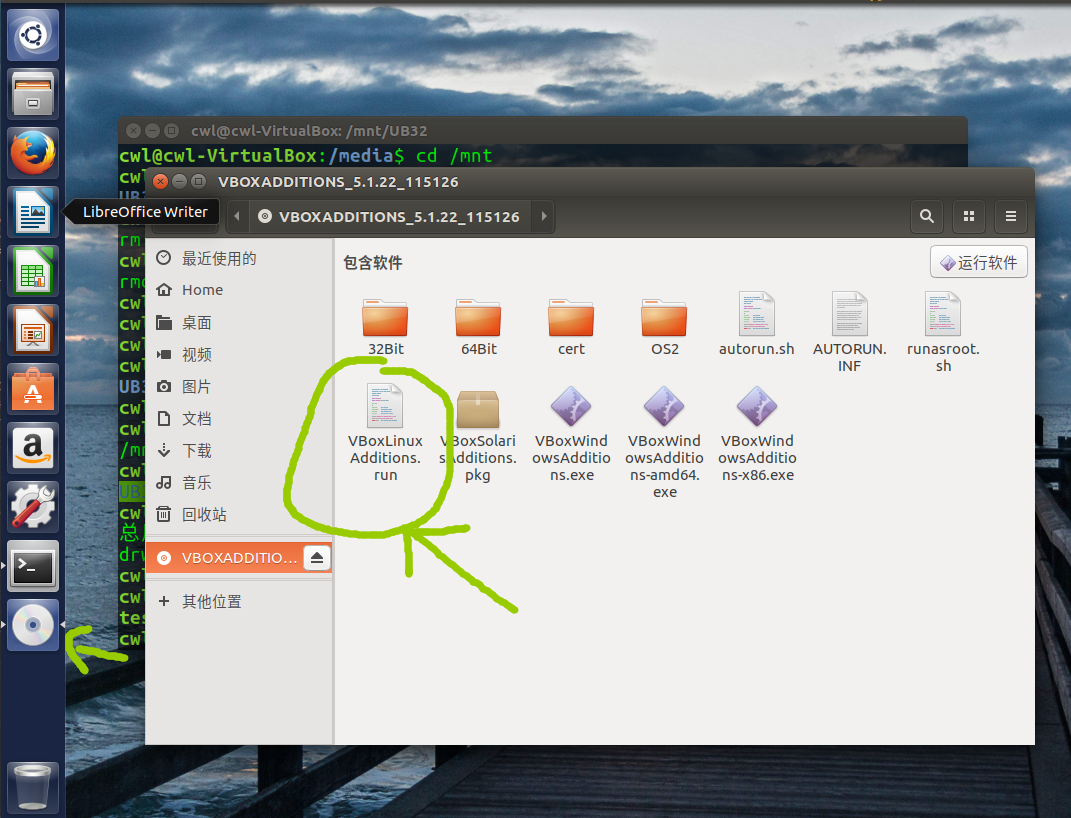The width and height of the screenshot is (1071, 818).
Task: Eject the VBOXADDITIONS disc
Action: (x=317, y=558)
